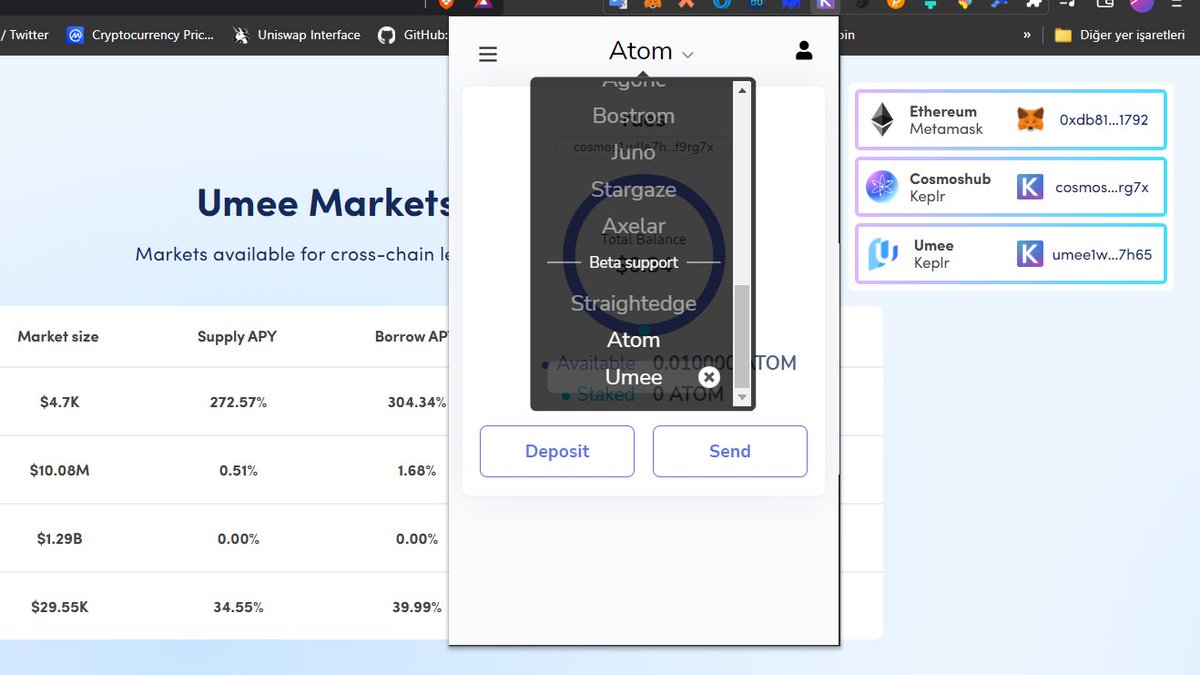
Task: Click the $10.08M market size cell
Action: click(58, 470)
